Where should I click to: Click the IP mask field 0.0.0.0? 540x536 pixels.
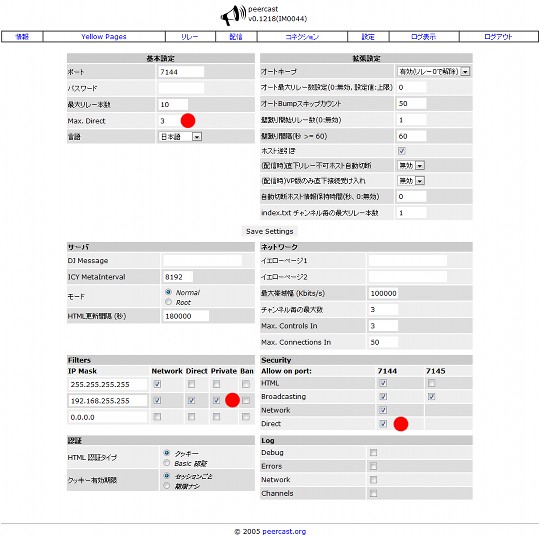108,417
